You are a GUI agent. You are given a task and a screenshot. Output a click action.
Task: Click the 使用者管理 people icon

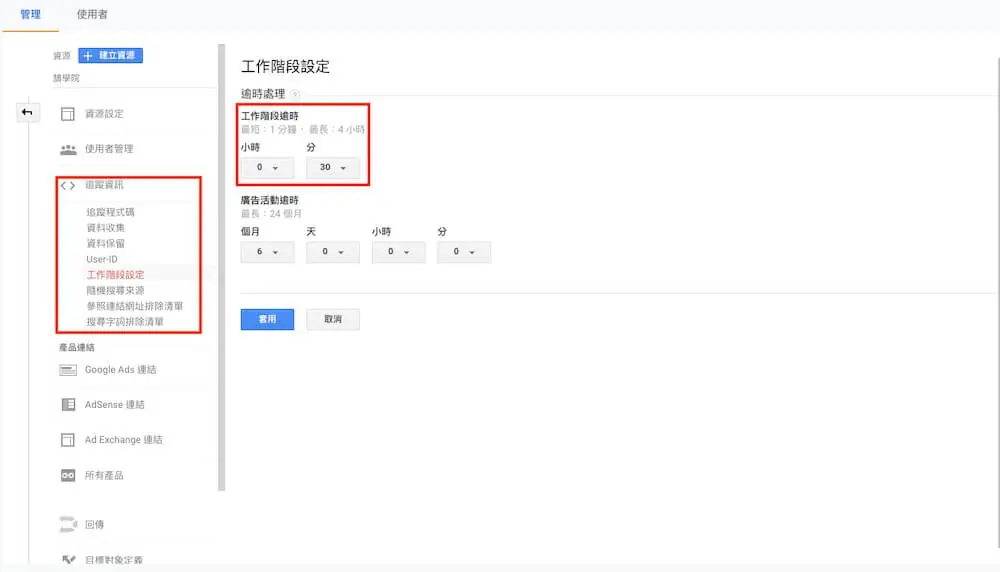pyautogui.click(x=68, y=149)
